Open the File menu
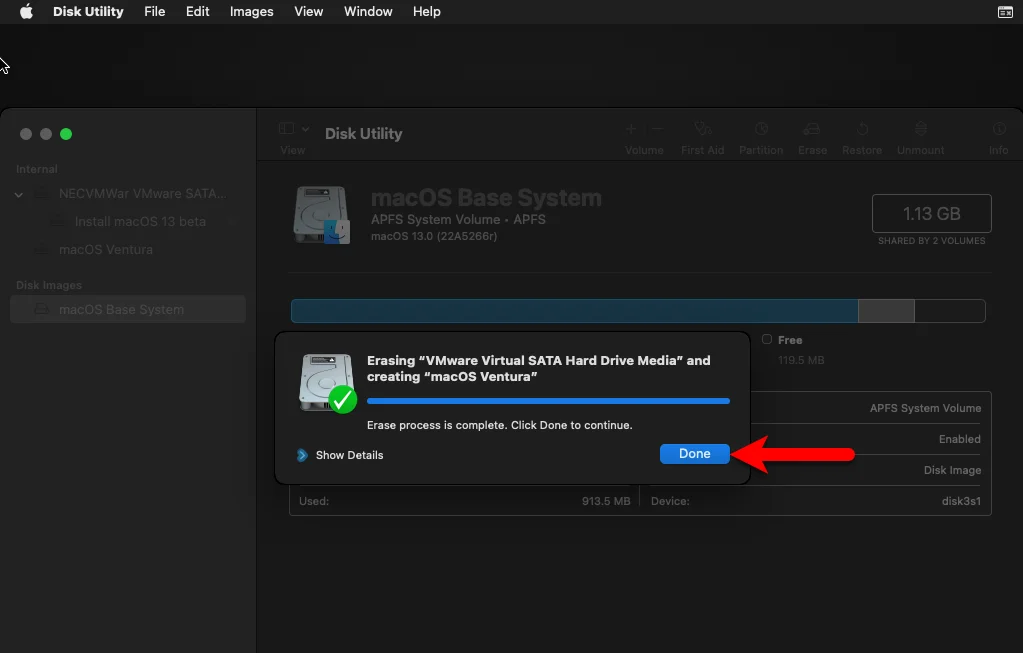The image size is (1023, 653). click(155, 12)
